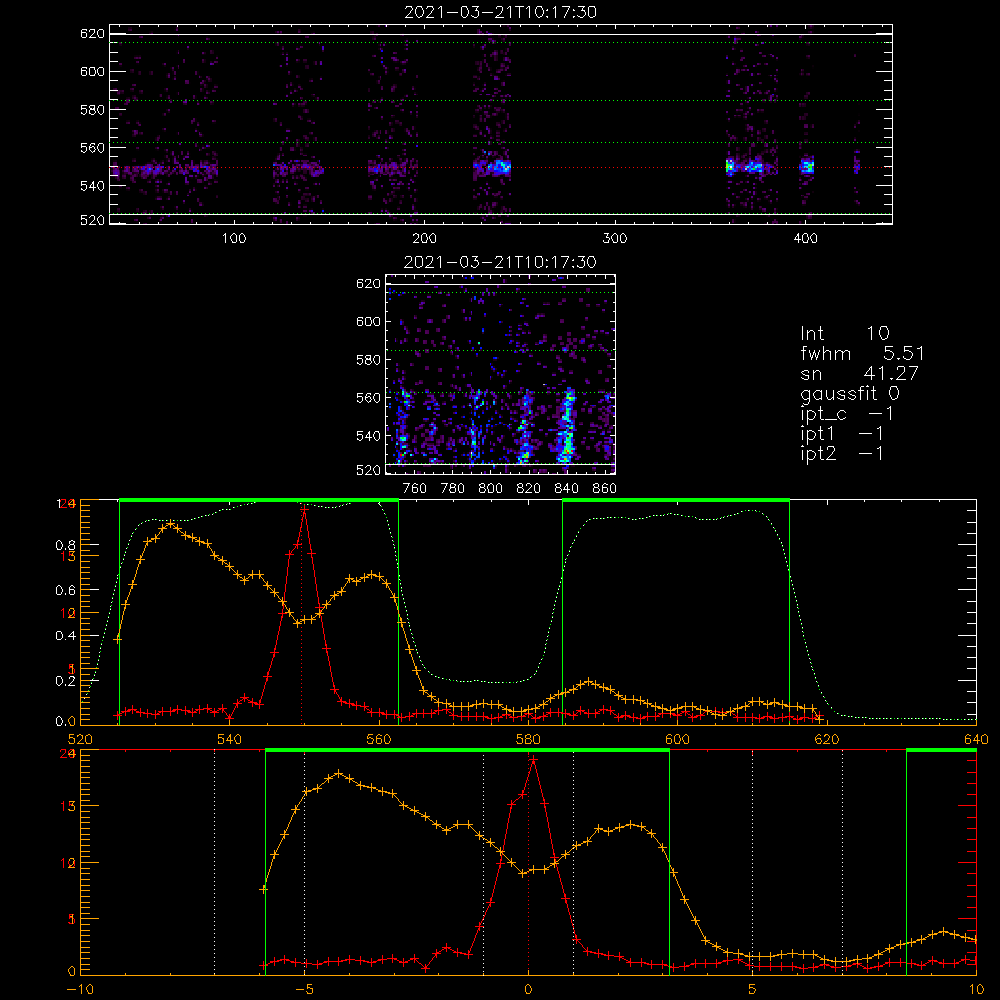Click y-axis label 580 on top spectrogram
The width and height of the screenshot is (1000, 1000).
[x=92, y=110]
